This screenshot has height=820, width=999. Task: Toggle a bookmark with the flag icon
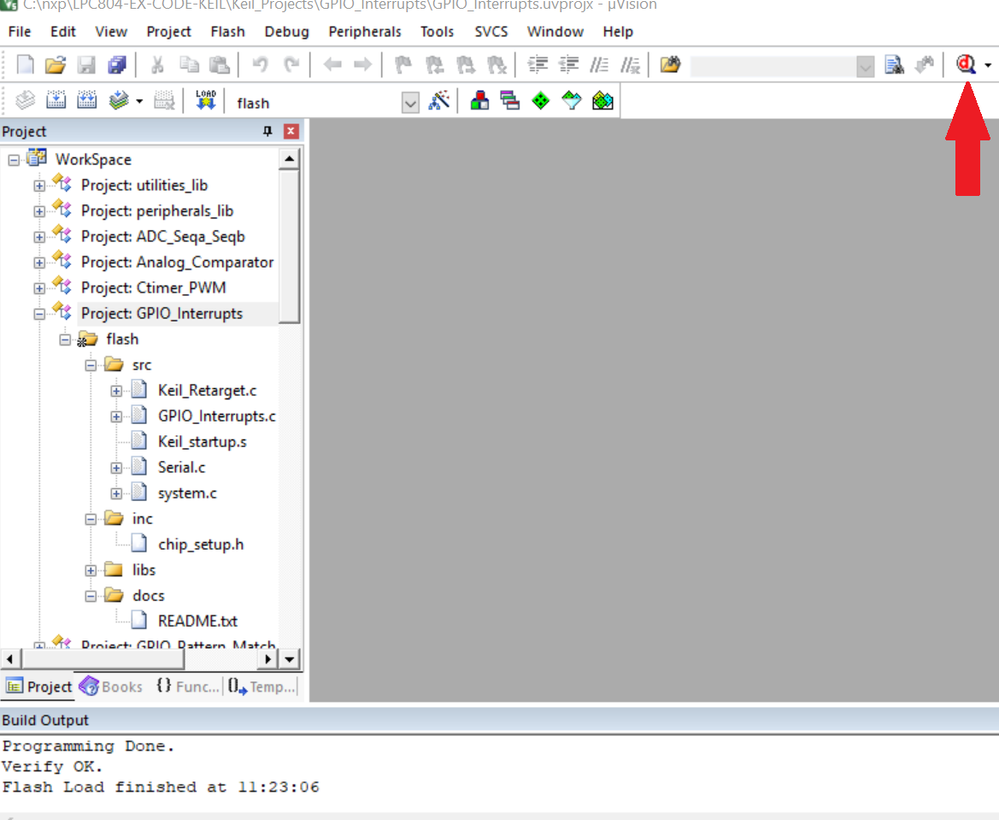(404, 64)
